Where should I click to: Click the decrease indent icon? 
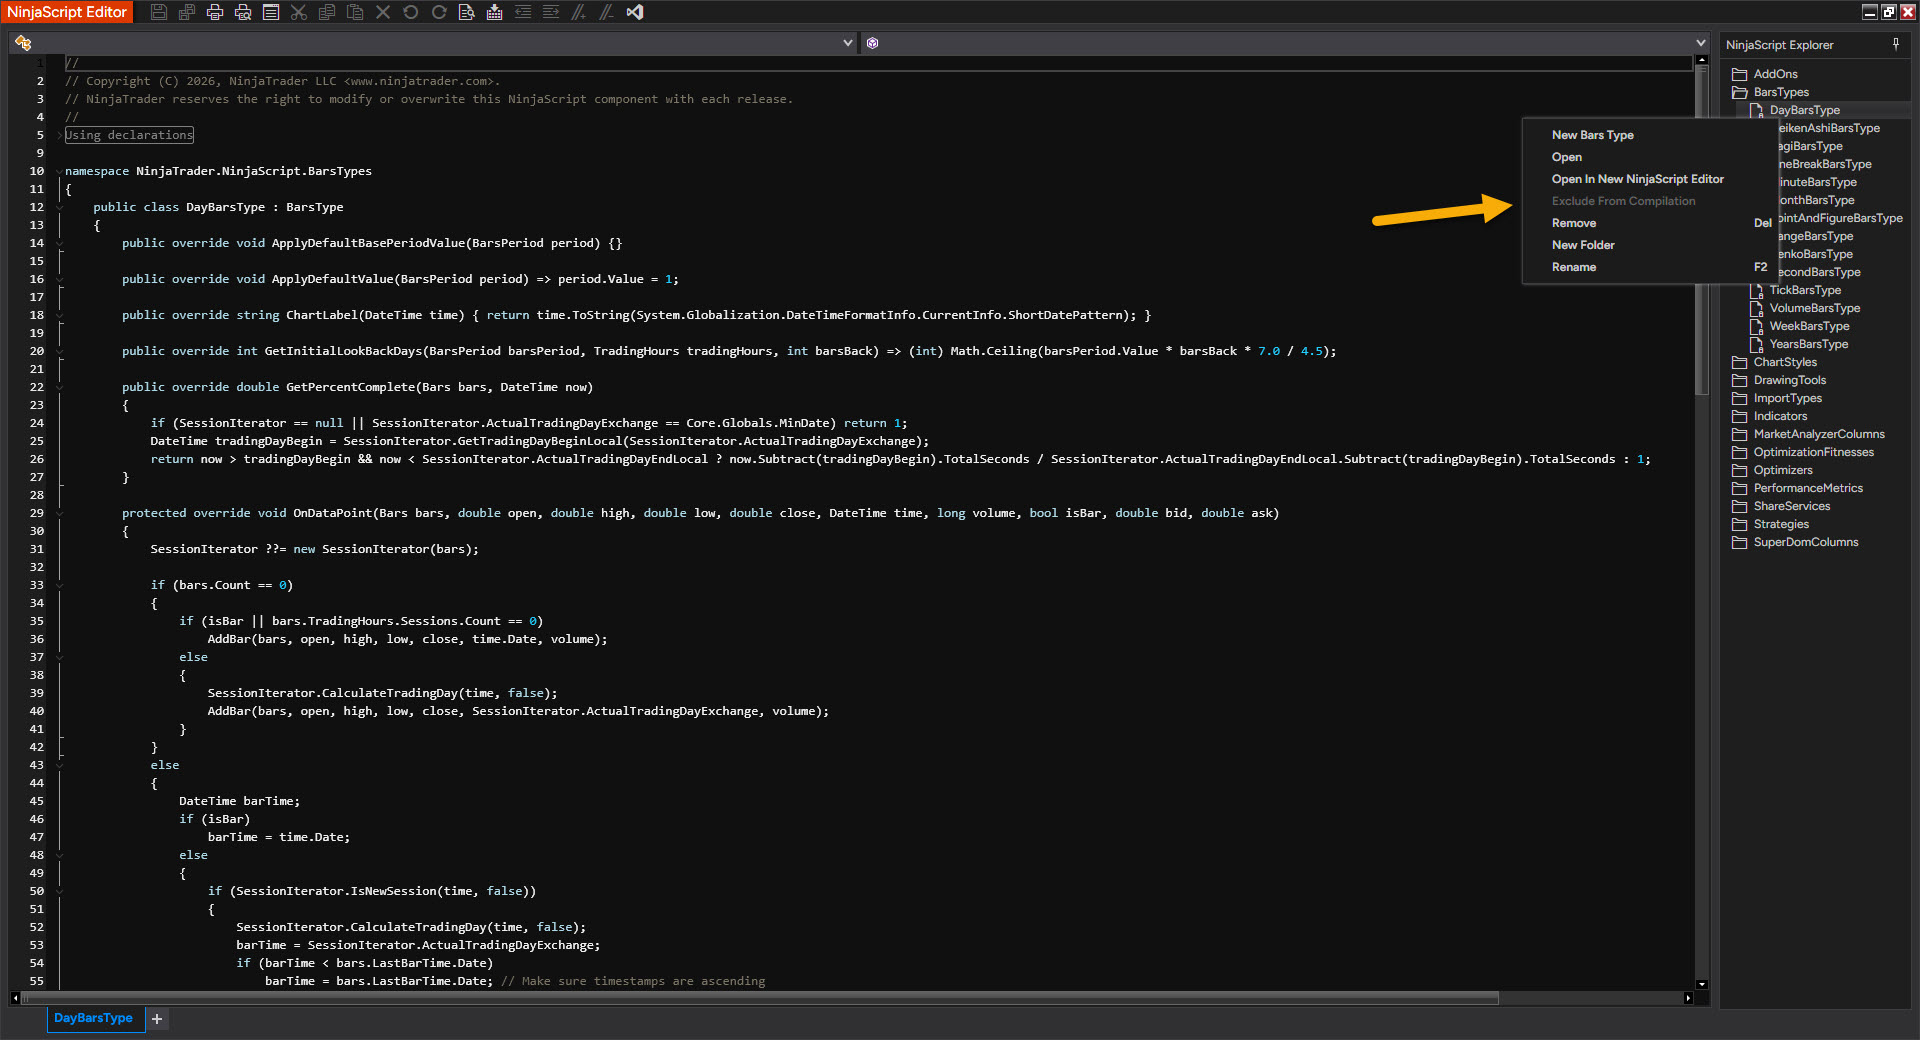point(523,12)
